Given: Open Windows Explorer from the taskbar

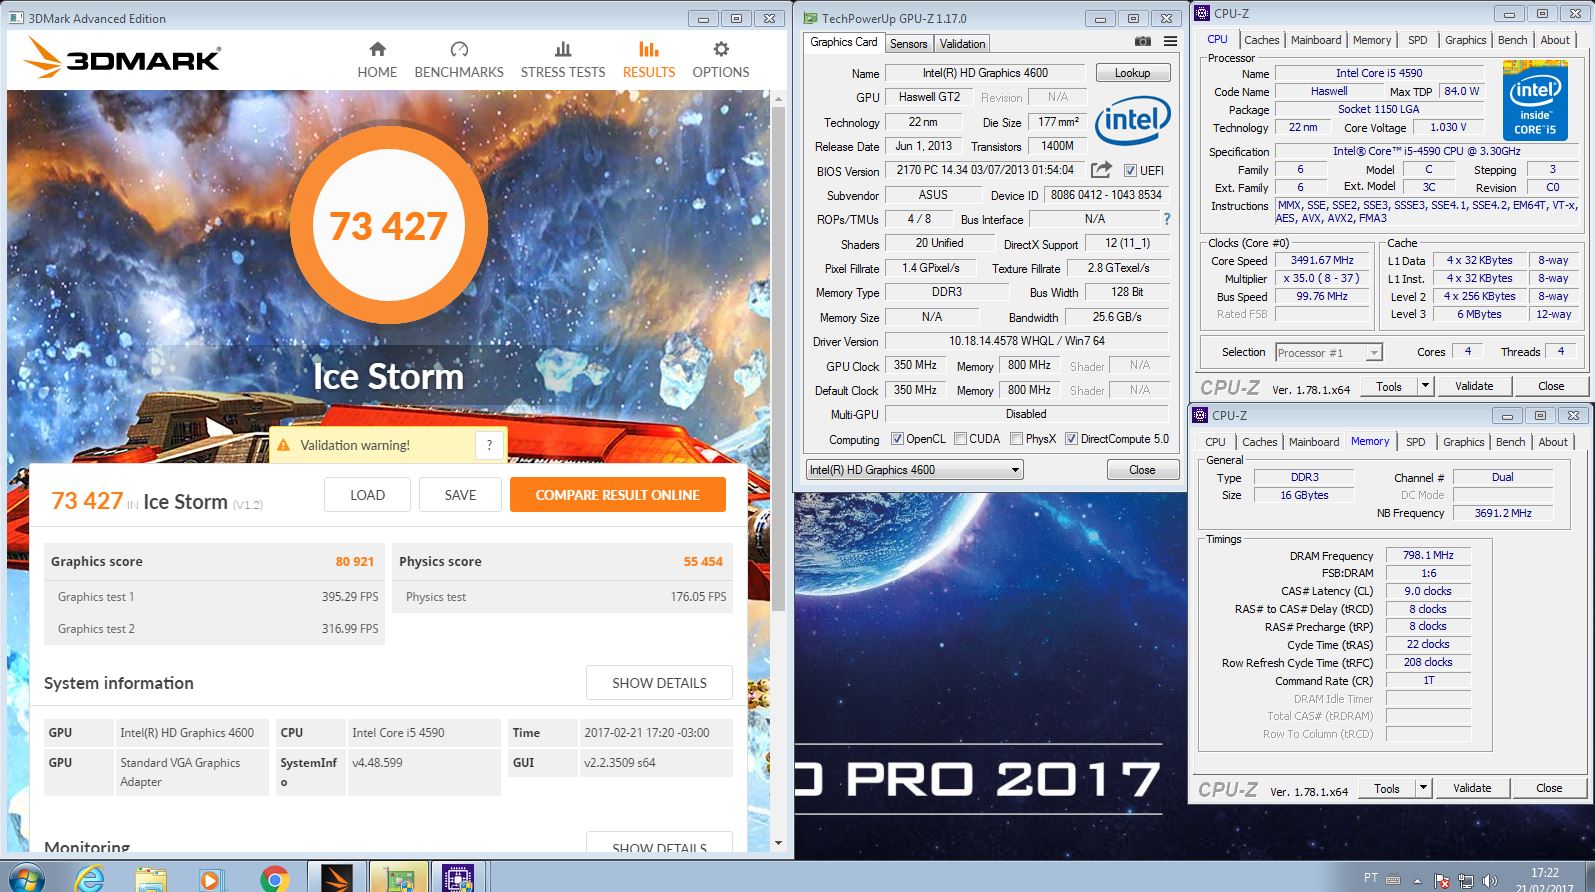Looking at the screenshot, I should pyautogui.click(x=151, y=878).
